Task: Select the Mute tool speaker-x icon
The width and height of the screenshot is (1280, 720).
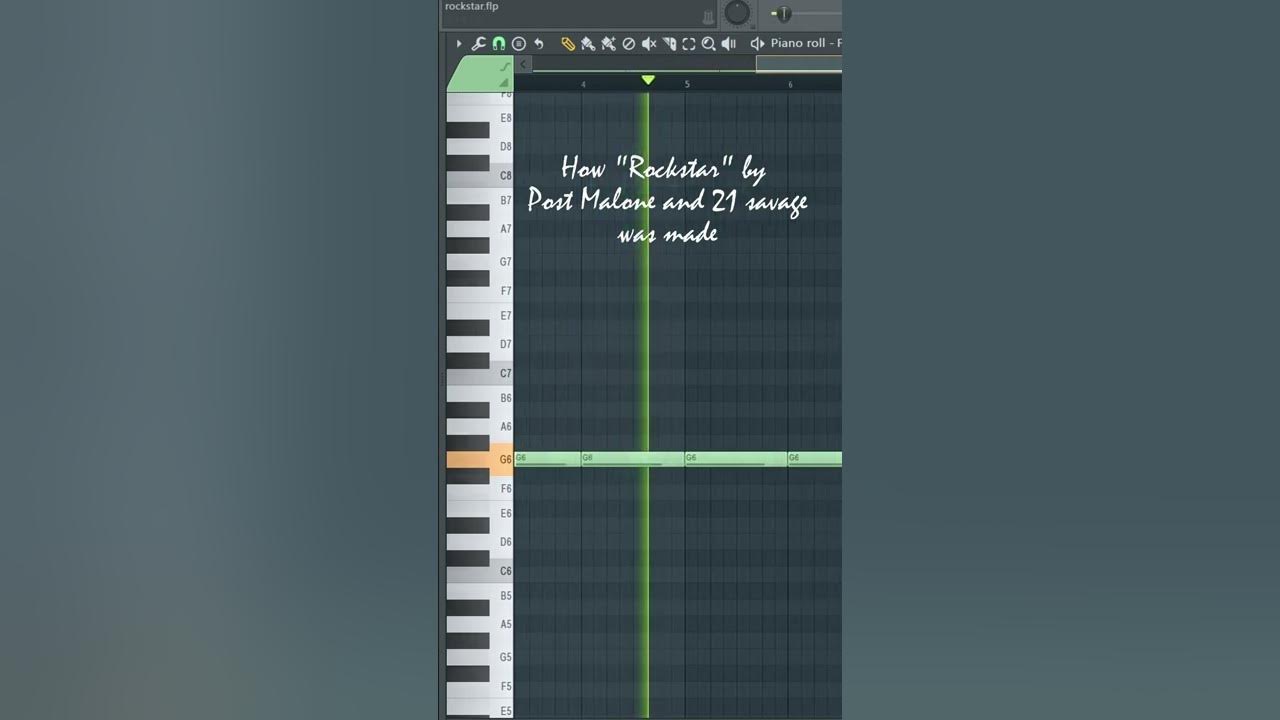Action: click(x=649, y=43)
